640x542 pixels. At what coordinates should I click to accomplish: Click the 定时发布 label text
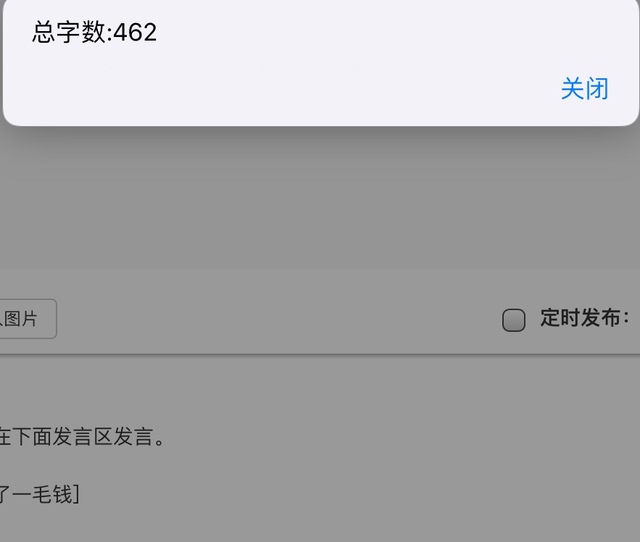click(x=584, y=318)
